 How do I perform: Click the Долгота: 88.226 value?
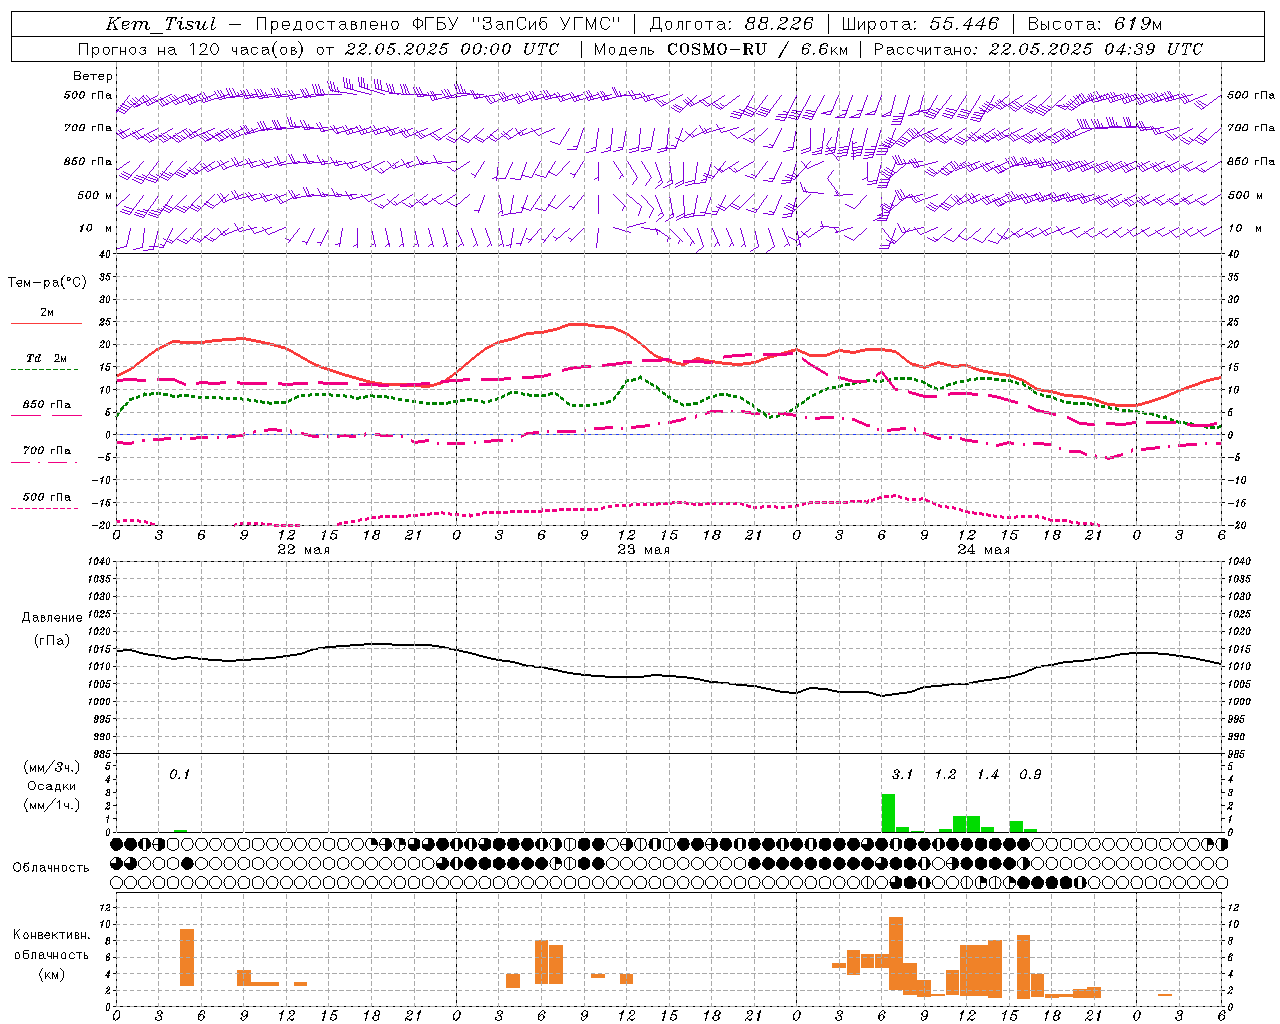(731, 24)
